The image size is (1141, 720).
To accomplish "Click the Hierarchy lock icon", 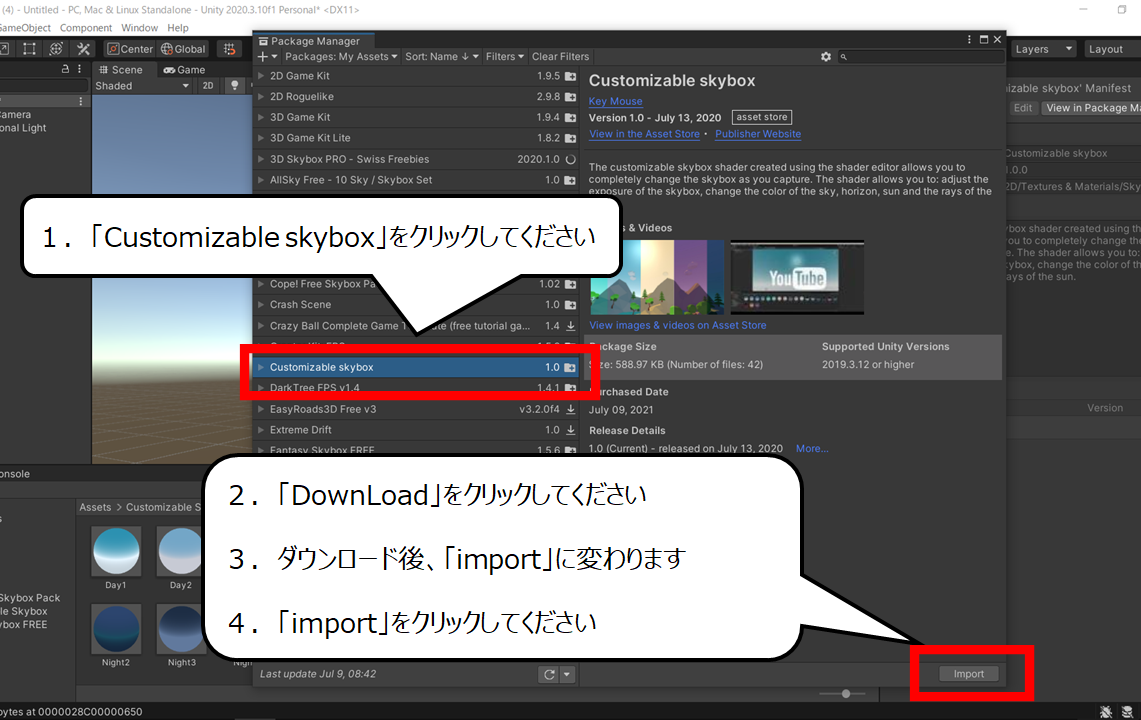I will (x=65, y=68).
